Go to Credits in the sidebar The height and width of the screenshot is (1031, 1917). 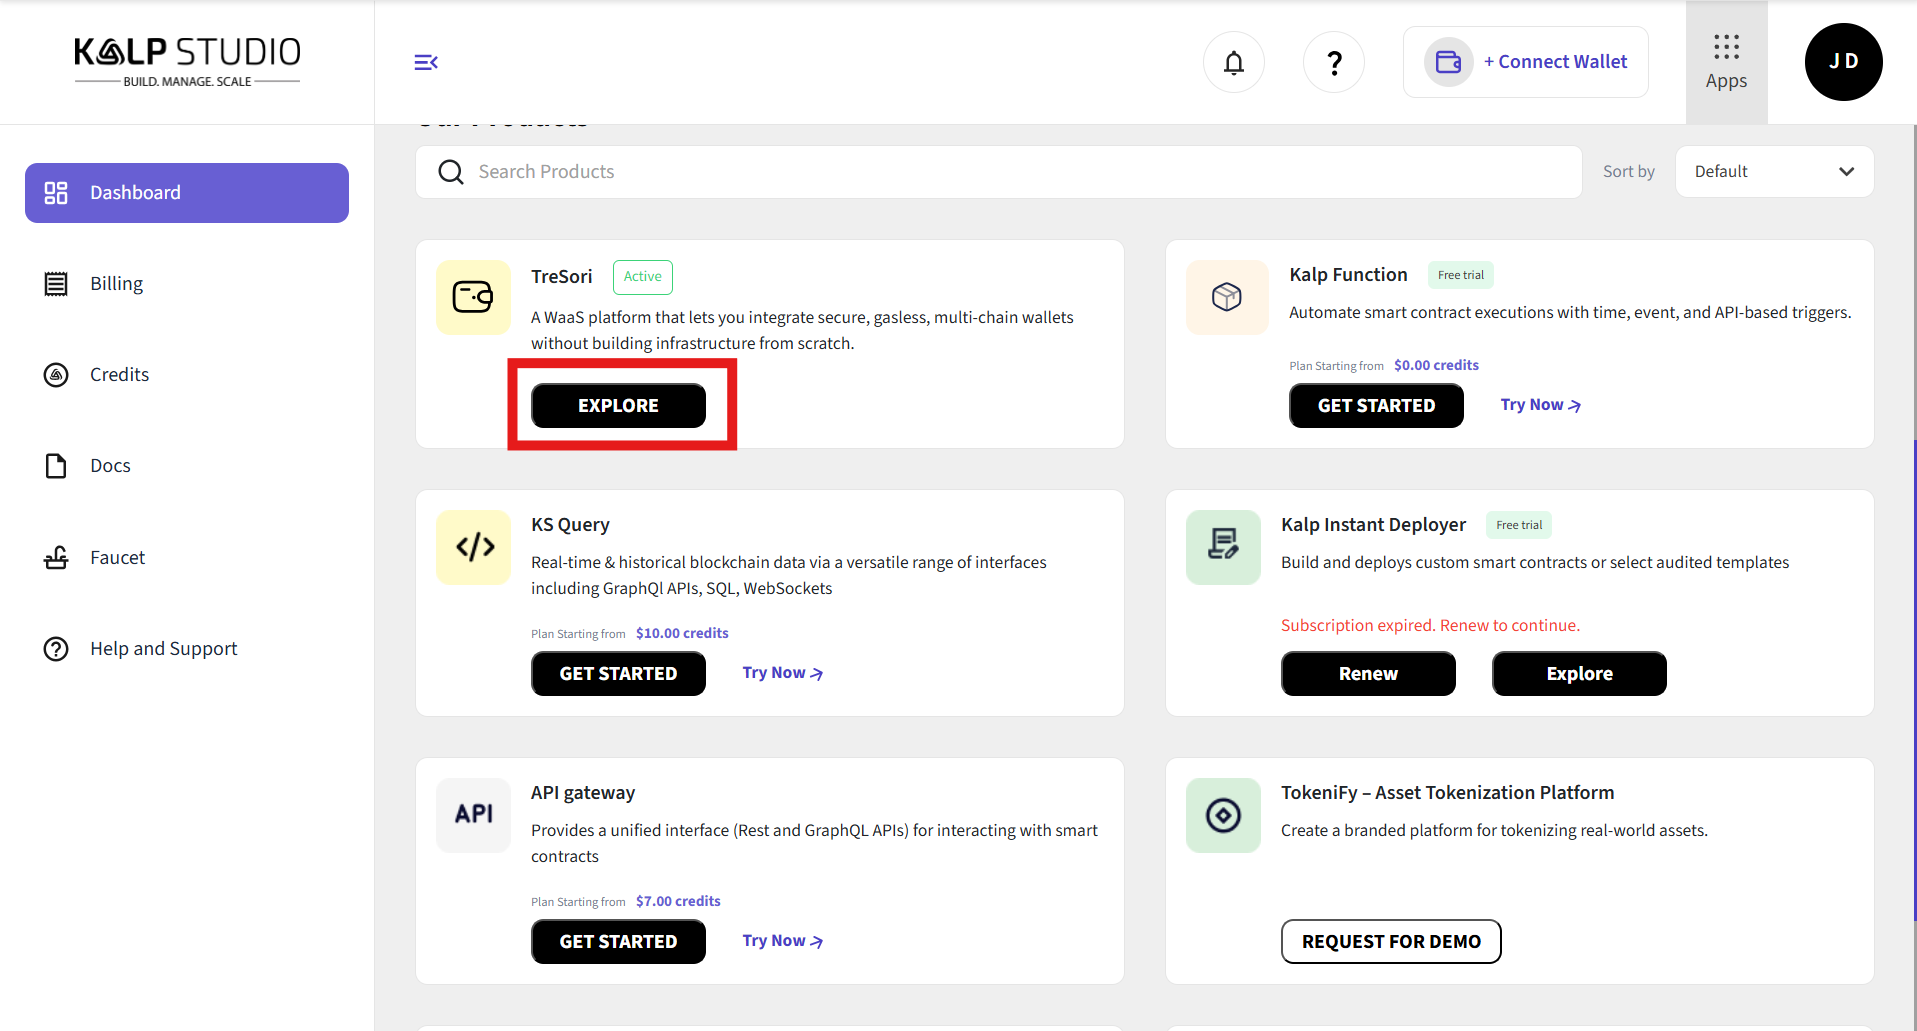point(119,375)
